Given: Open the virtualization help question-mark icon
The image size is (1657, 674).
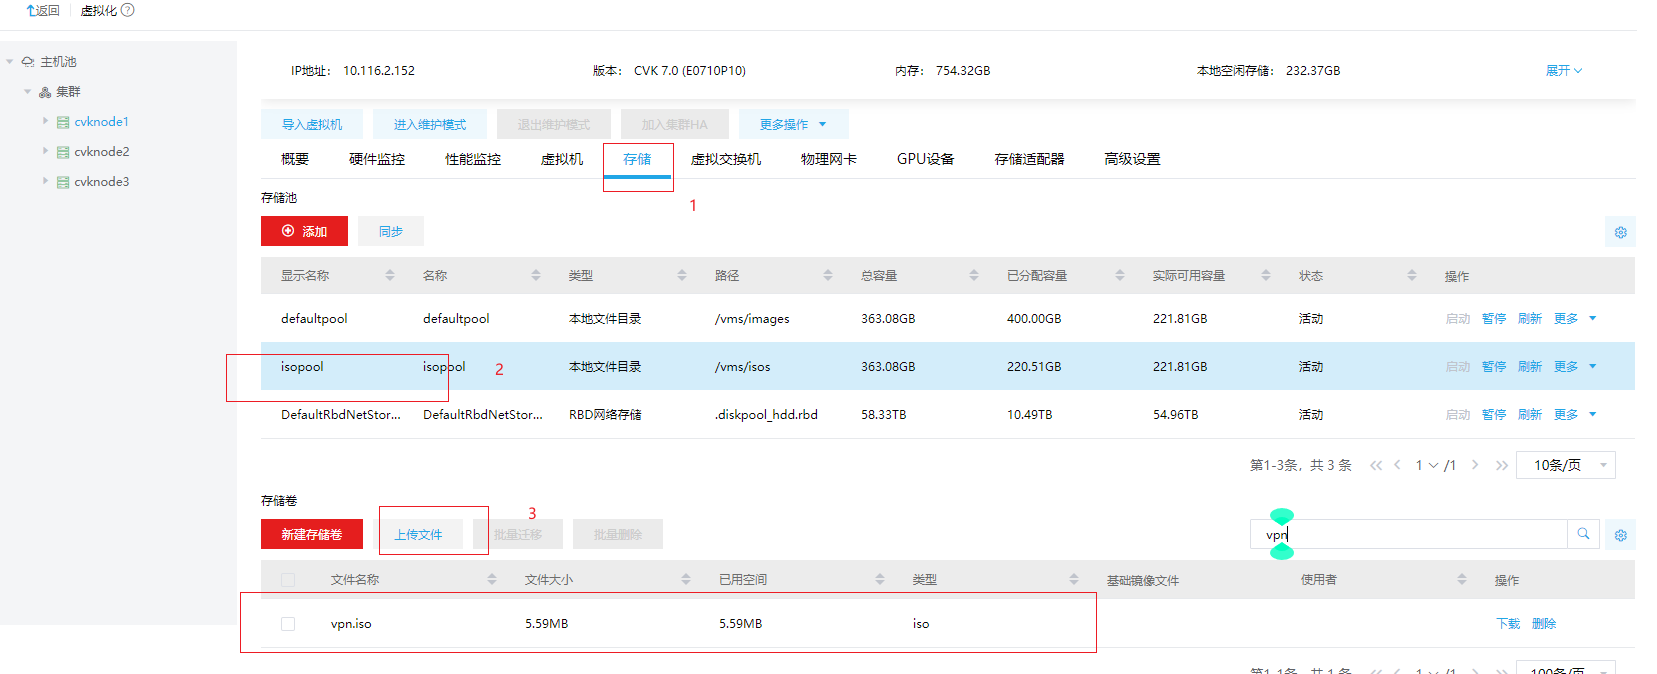Looking at the screenshot, I should [x=127, y=10].
